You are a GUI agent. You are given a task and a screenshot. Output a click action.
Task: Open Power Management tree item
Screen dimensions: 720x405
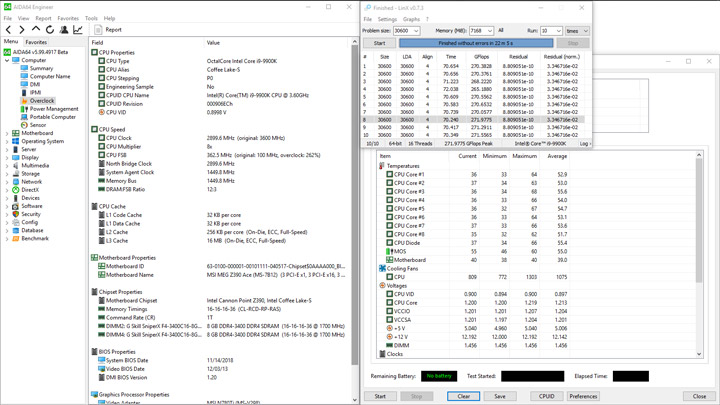[54, 109]
